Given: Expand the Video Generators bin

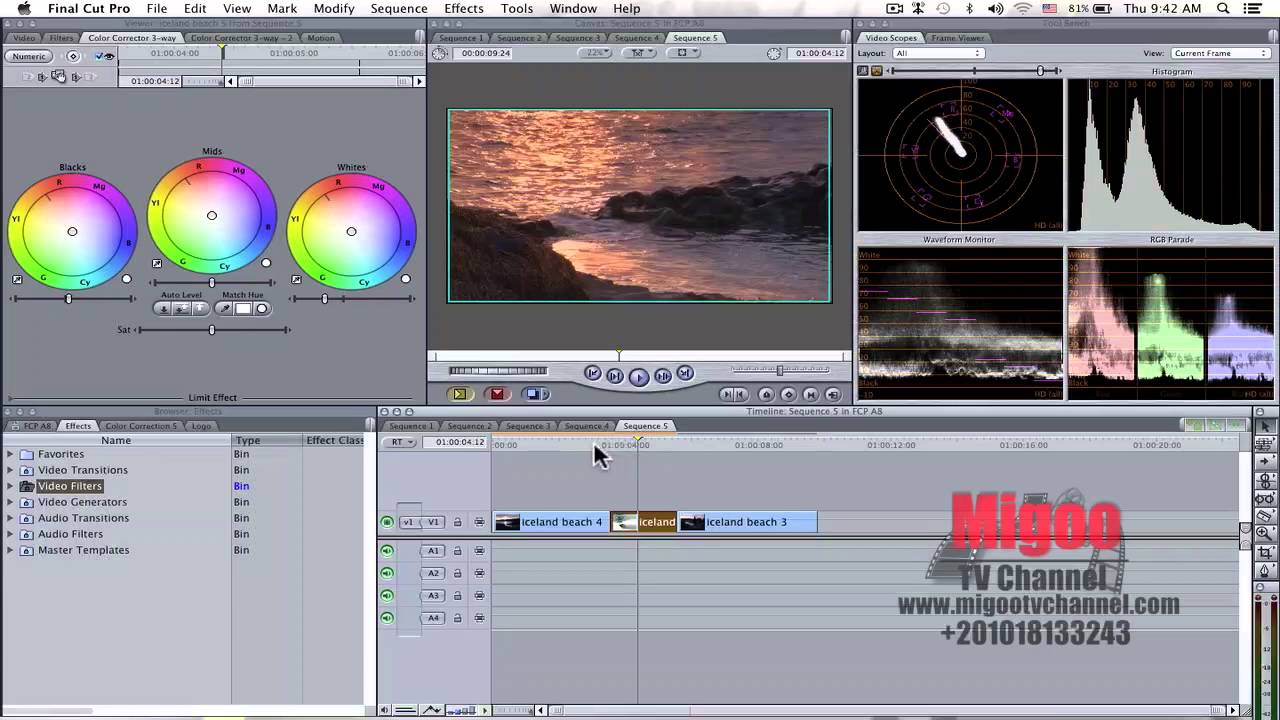Looking at the screenshot, I should point(10,502).
